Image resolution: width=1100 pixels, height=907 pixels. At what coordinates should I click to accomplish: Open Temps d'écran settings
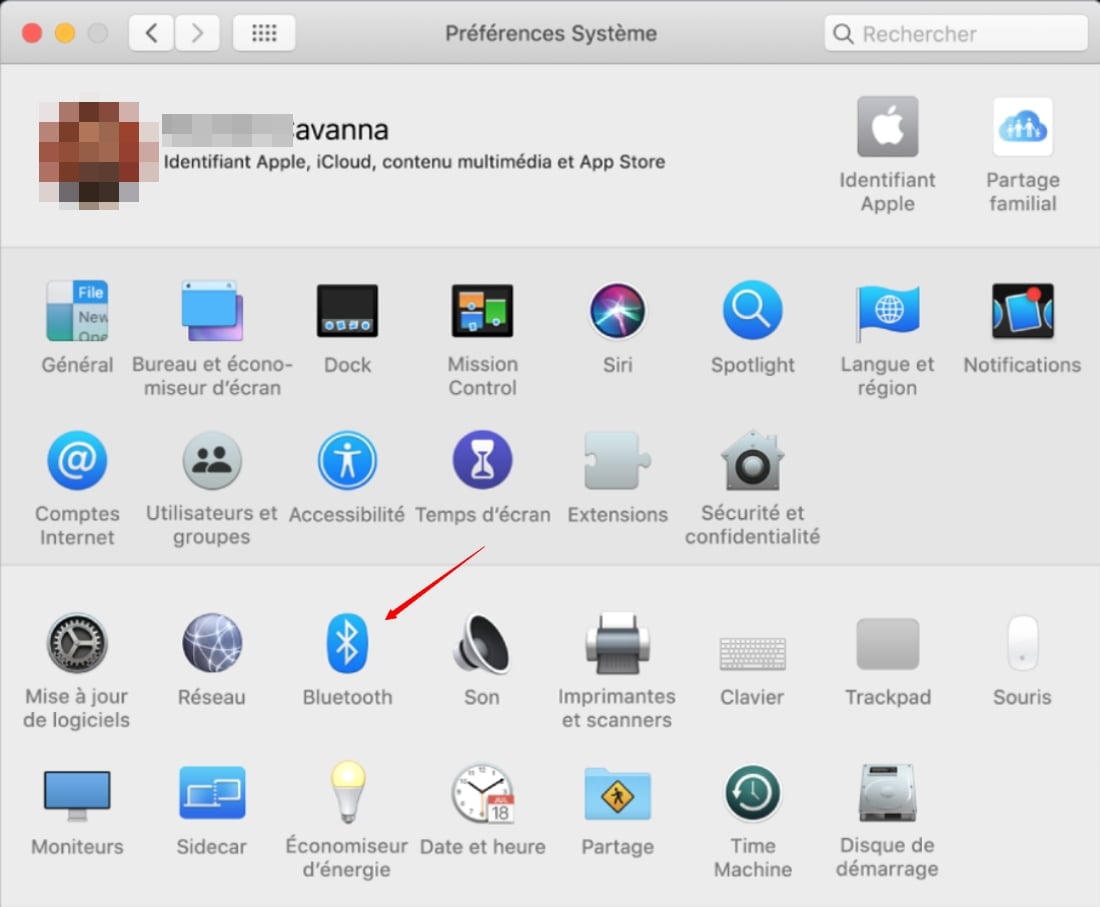tap(483, 460)
